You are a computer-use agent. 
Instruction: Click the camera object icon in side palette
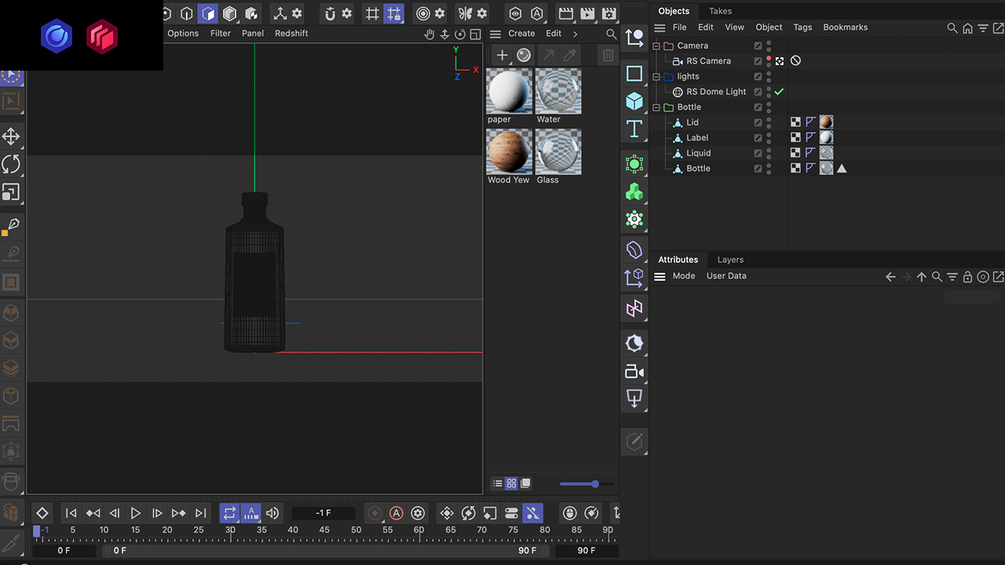(x=634, y=371)
